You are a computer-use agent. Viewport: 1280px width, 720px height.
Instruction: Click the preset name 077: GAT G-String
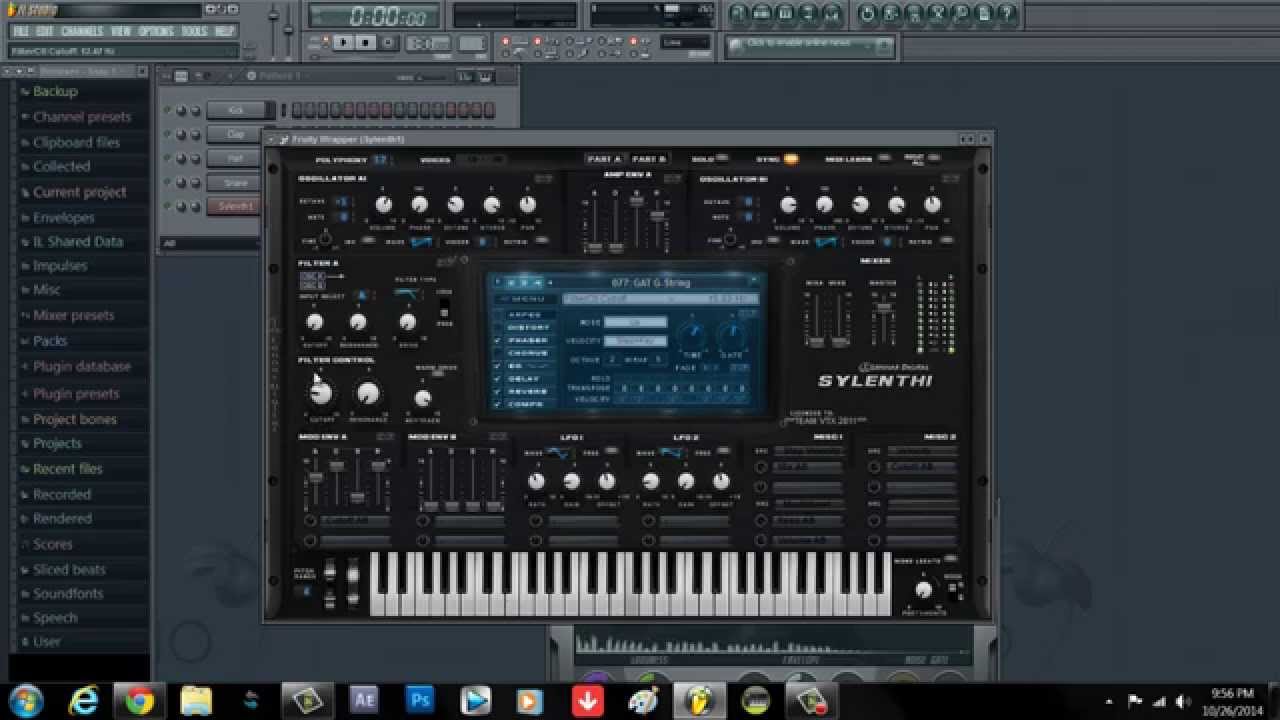point(649,282)
